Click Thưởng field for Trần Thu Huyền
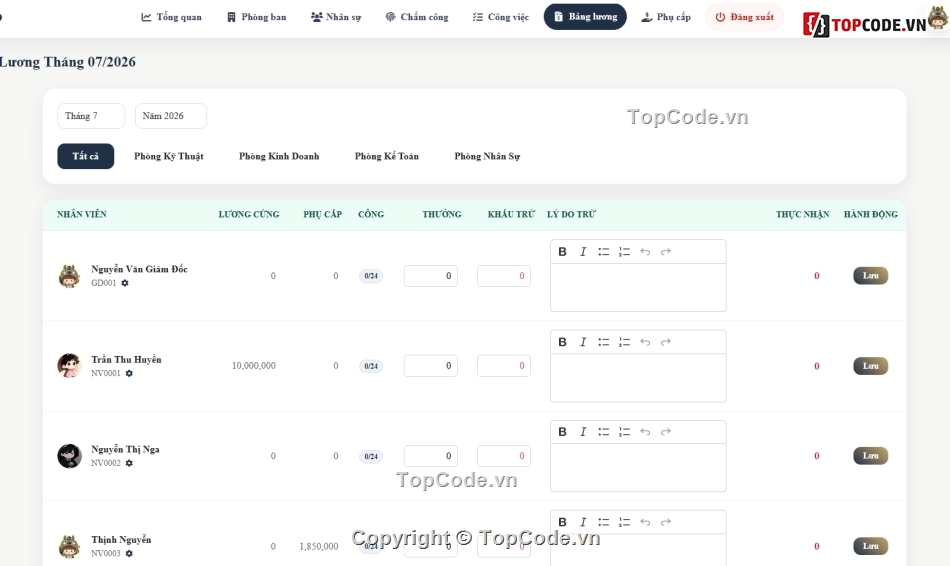Image resolution: width=950 pixels, height=566 pixels. tap(431, 366)
